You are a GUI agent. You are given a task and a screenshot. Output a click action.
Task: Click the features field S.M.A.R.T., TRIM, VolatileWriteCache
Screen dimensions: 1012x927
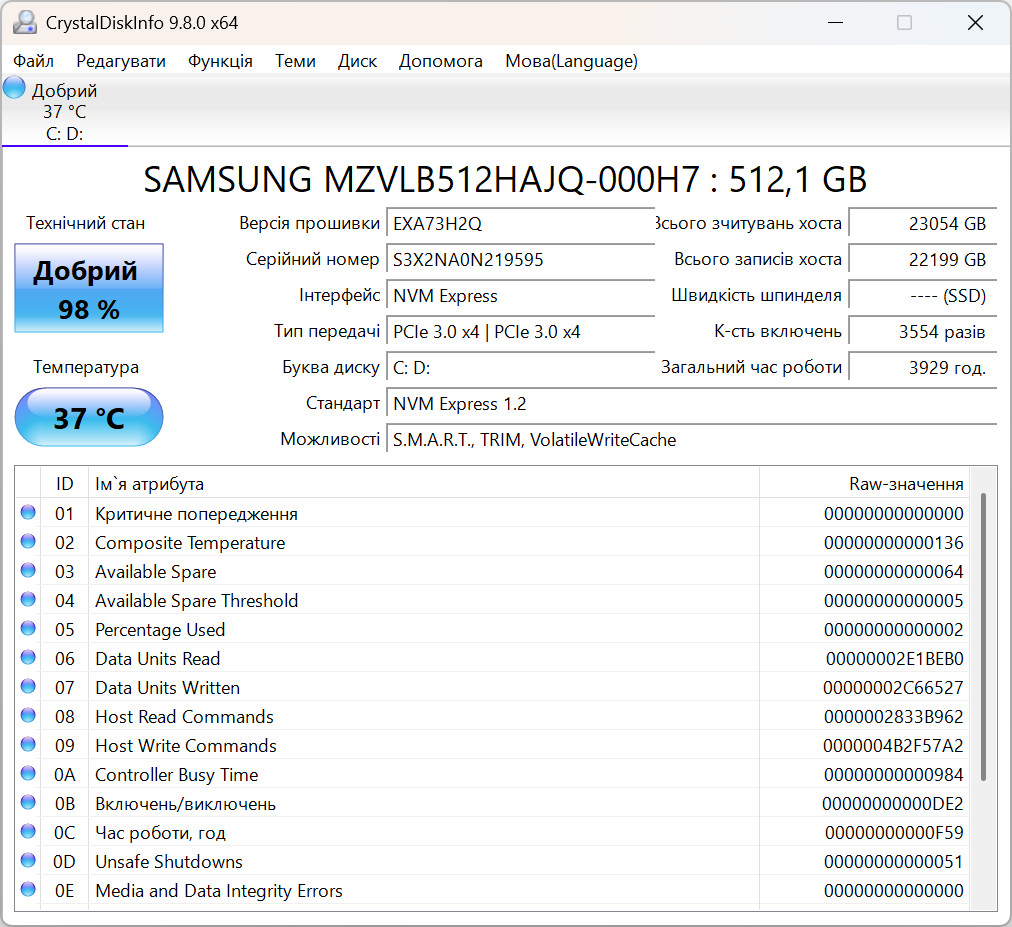pyautogui.click(x=692, y=440)
